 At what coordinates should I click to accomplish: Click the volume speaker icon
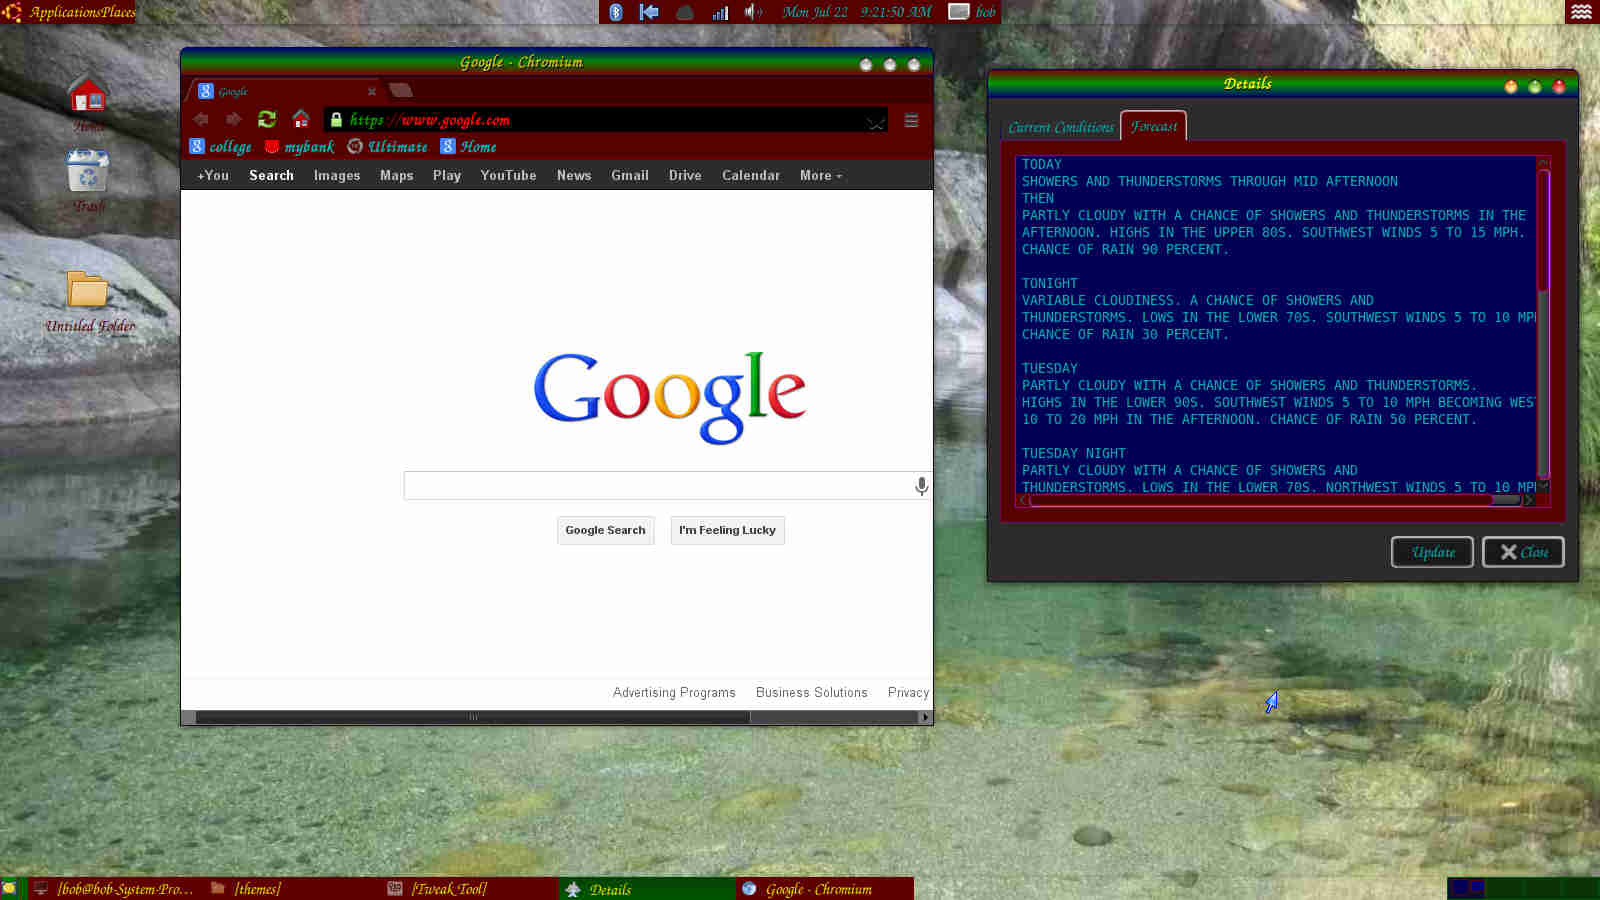pyautogui.click(x=753, y=12)
